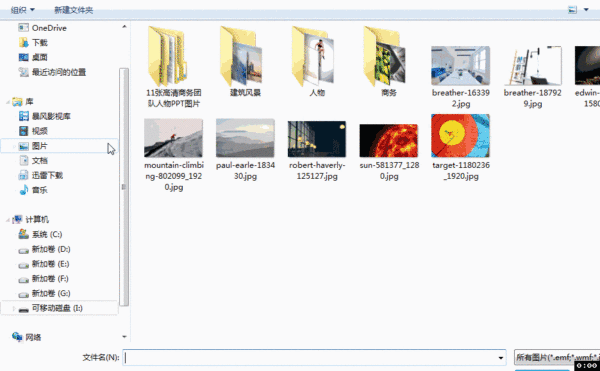Change view using the view mode icon

click(x=572, y=10)
